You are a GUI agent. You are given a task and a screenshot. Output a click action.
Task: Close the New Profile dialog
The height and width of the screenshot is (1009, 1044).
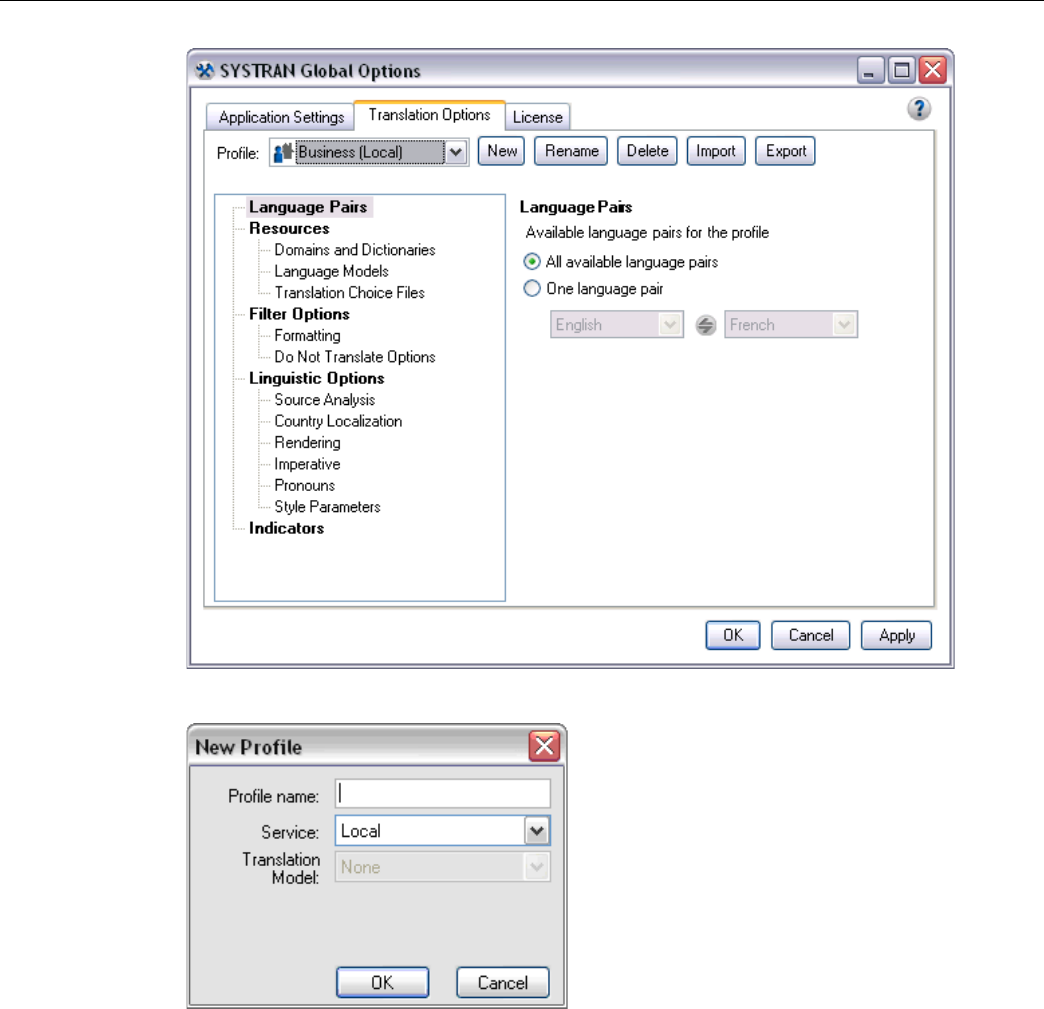[x=544, y=746]
